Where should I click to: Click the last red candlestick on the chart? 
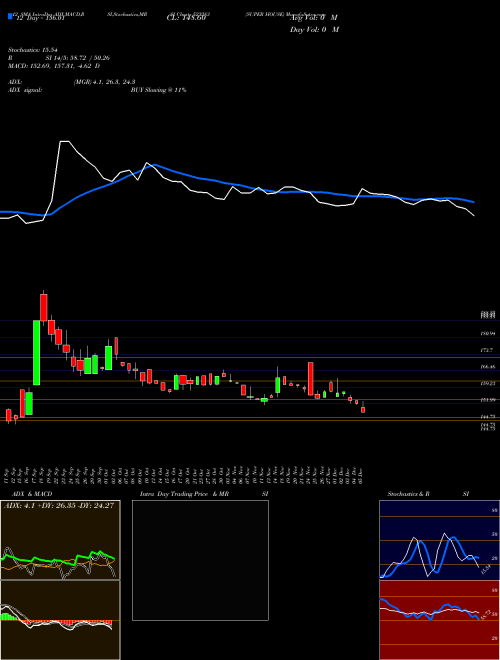363,409
